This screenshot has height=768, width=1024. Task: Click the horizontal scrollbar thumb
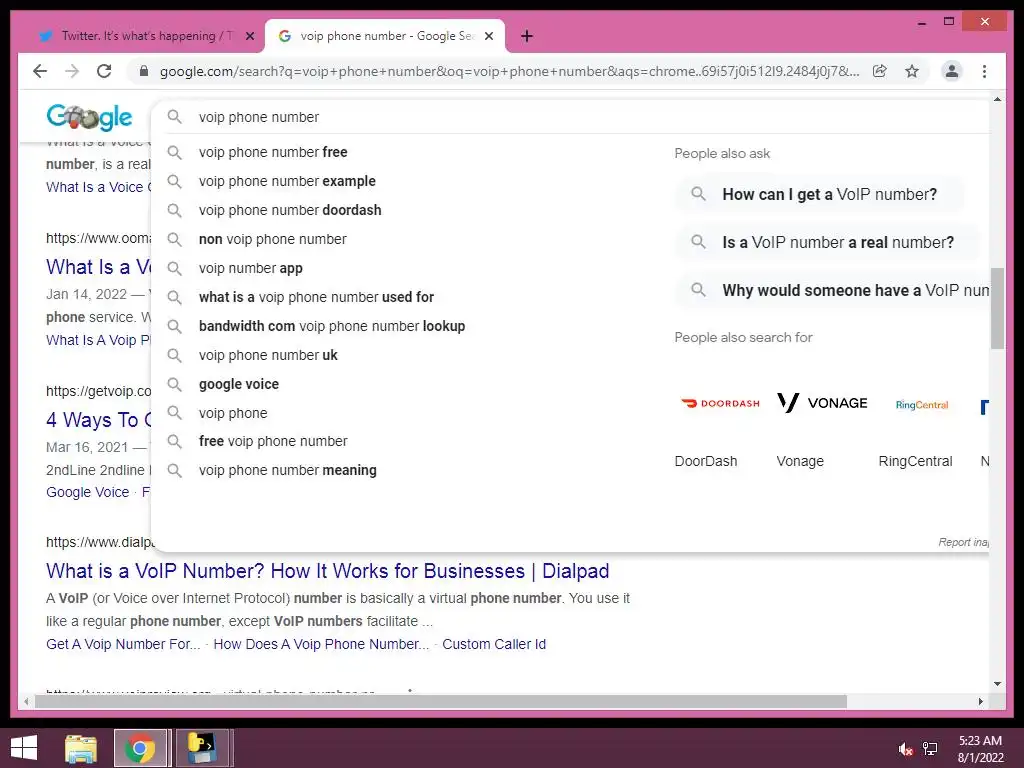point(441,701)
